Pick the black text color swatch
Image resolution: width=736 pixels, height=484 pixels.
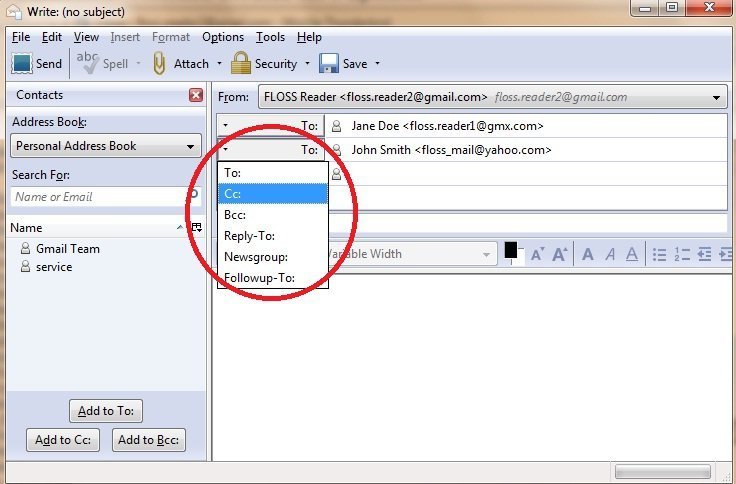click(511, 250)
